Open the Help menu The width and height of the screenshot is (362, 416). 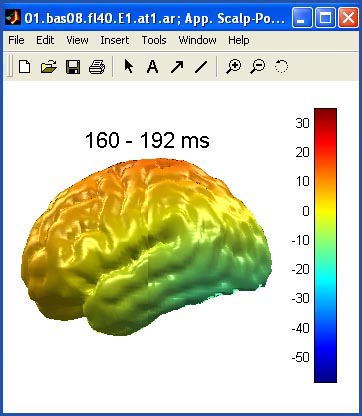click(x=239, y=40)
